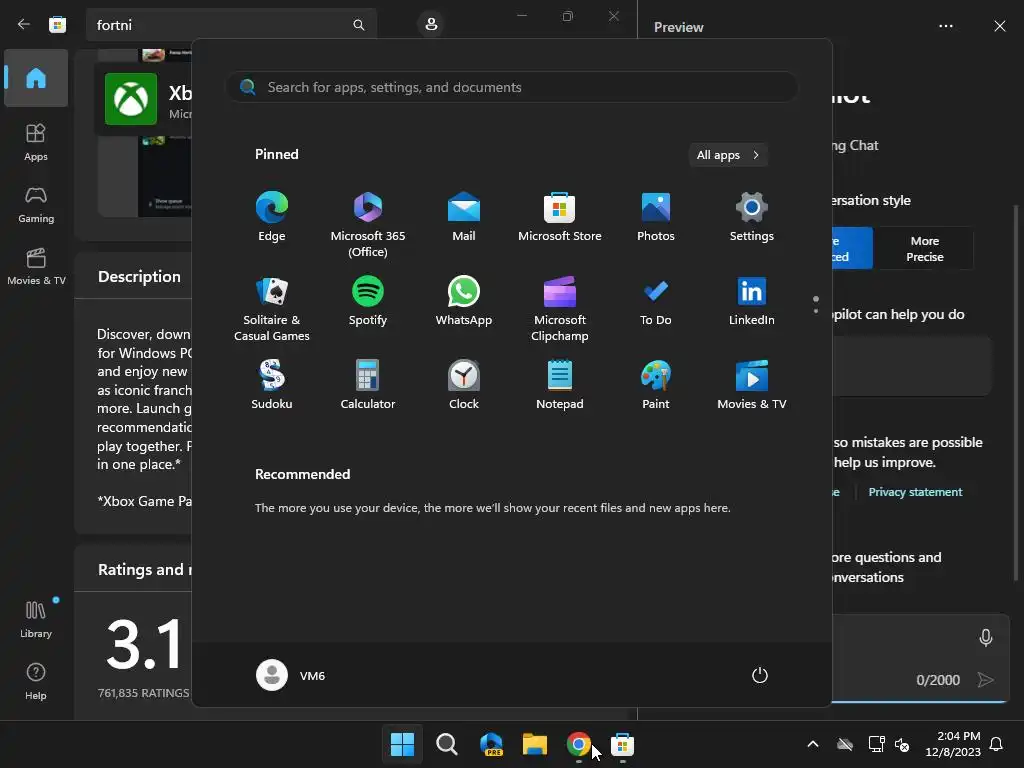Open Gaming section in Store sidebar
Screen dimensions: 1024x768
pyautogui.click(x=36, y=204)
